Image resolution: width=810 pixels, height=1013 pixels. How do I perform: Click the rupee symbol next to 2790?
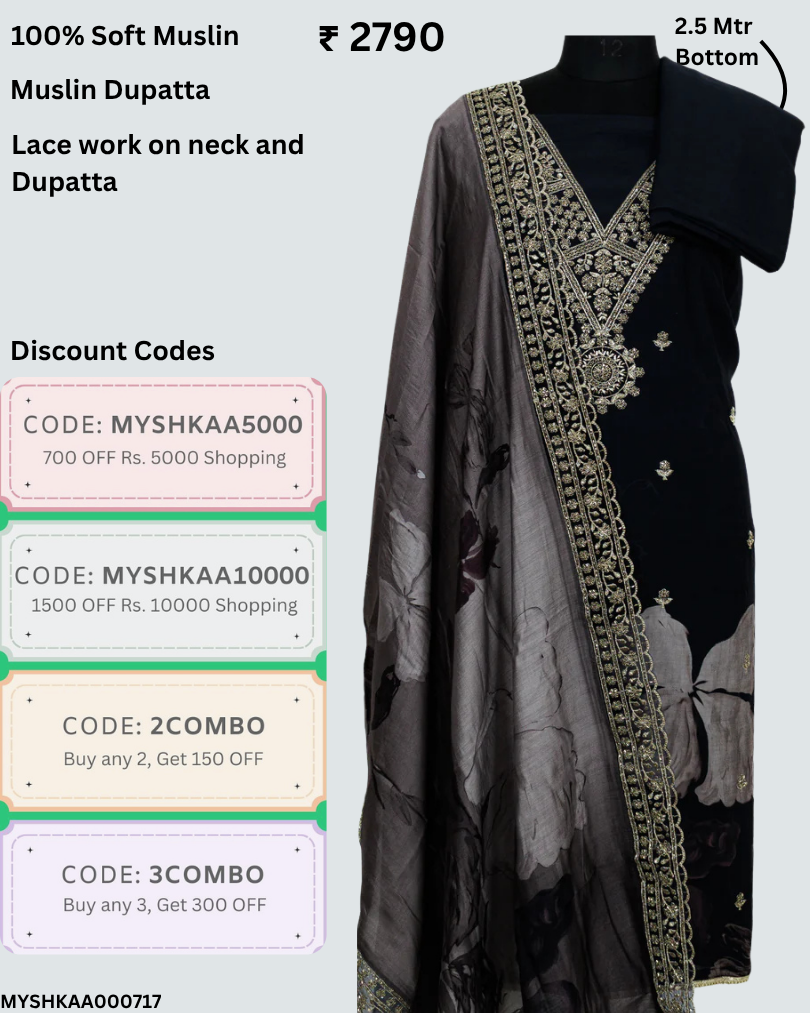tap(328, 38)
